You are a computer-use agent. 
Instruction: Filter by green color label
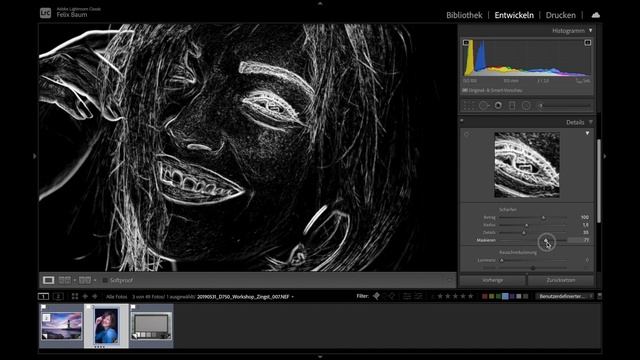pyautogui.click(x=498, y=296)
